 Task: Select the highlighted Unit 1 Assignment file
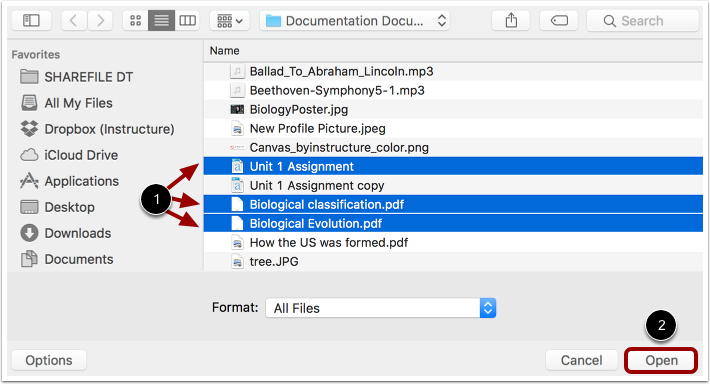coord(453,166)
